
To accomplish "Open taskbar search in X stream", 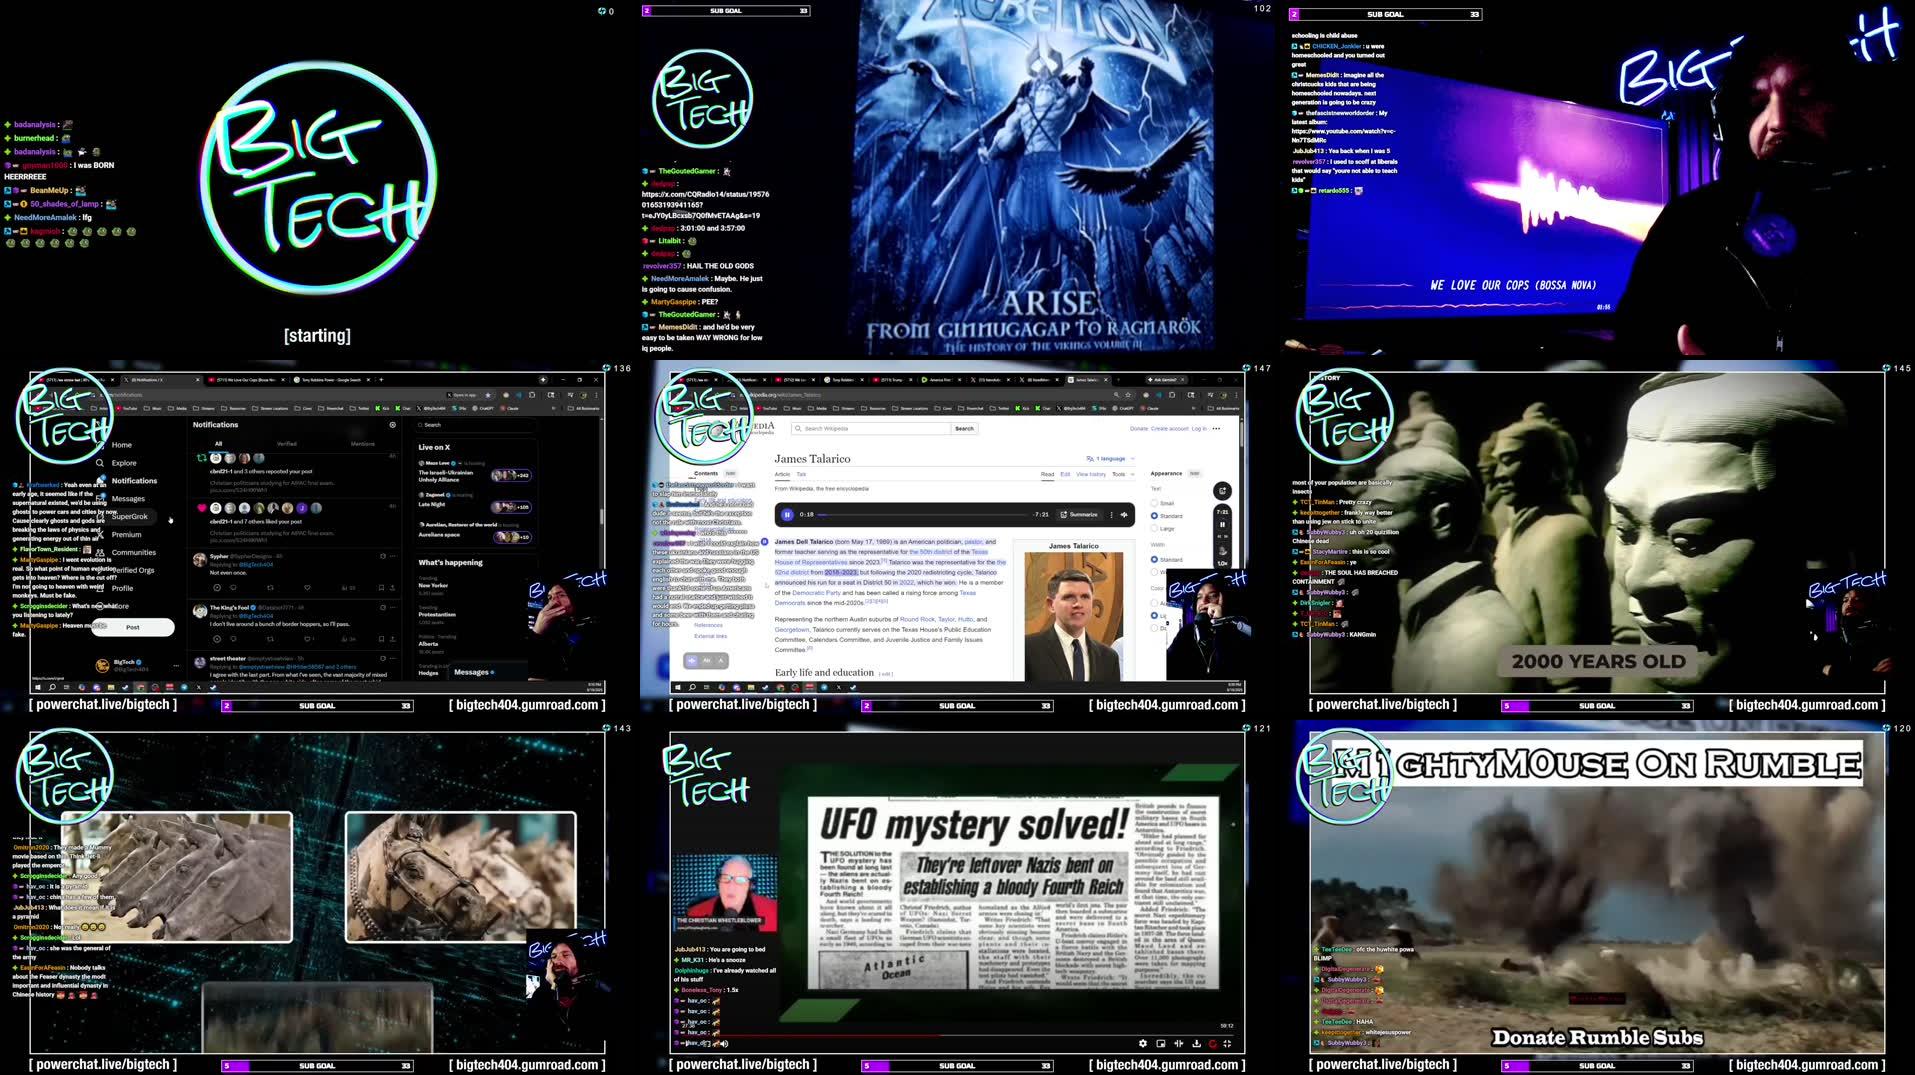I will pyautogui.click(x=52, y=687).
